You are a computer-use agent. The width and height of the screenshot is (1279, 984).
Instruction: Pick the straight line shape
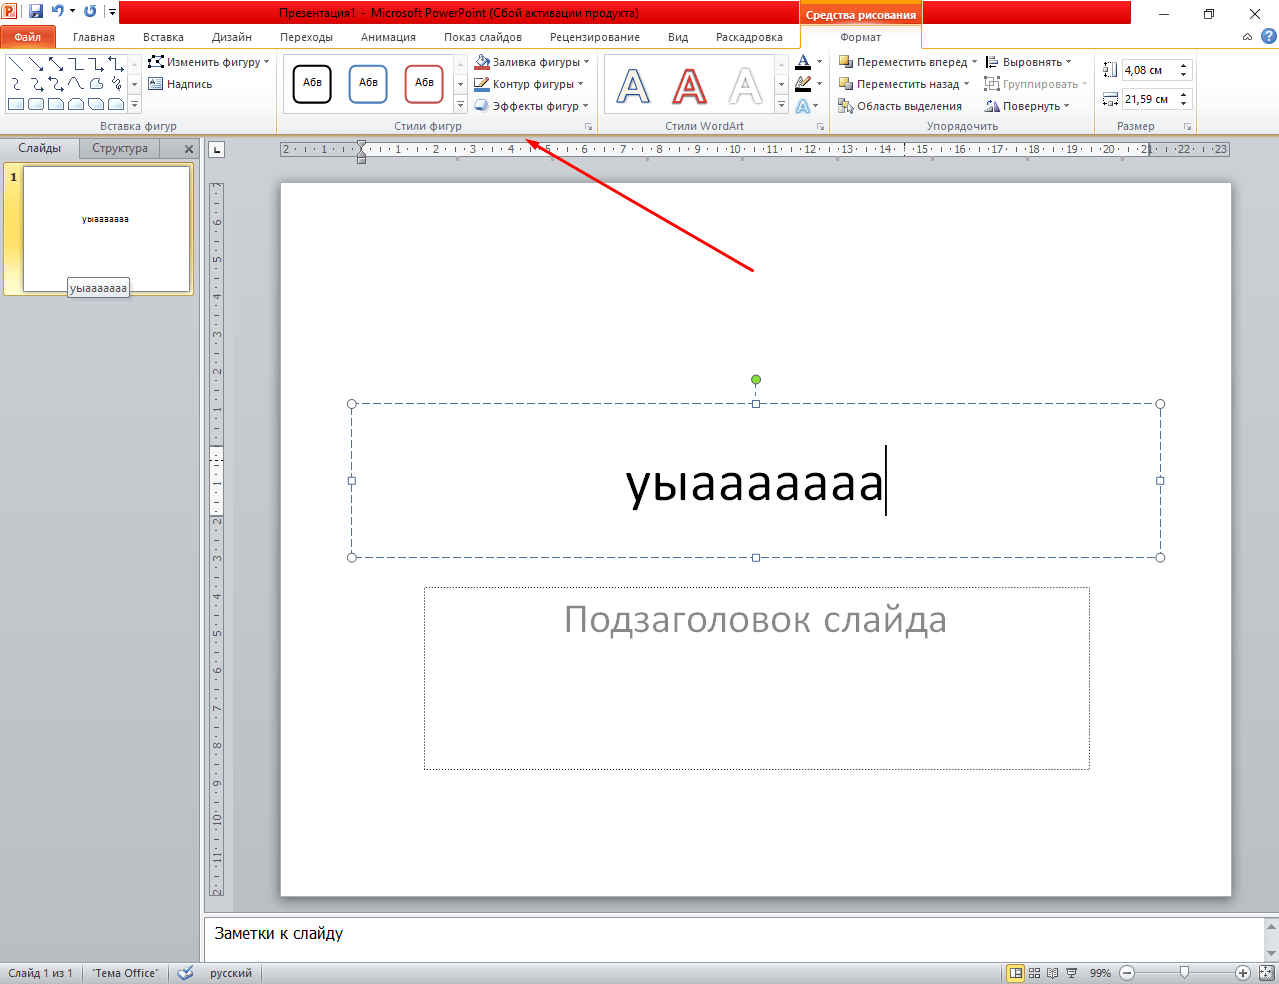(16, 64)
